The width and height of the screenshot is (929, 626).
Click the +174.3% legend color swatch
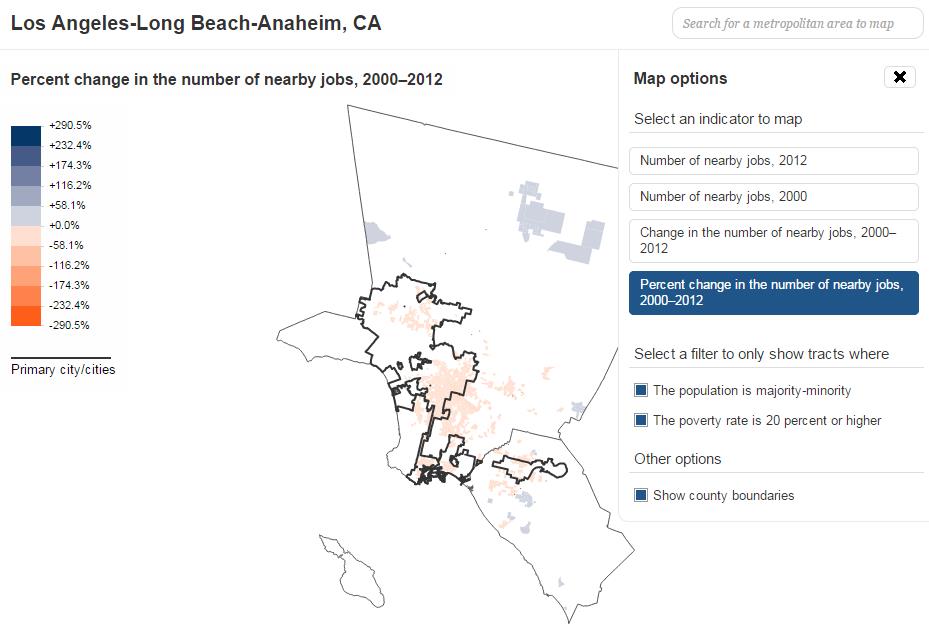pyautogui.click(x=26, y=175)
